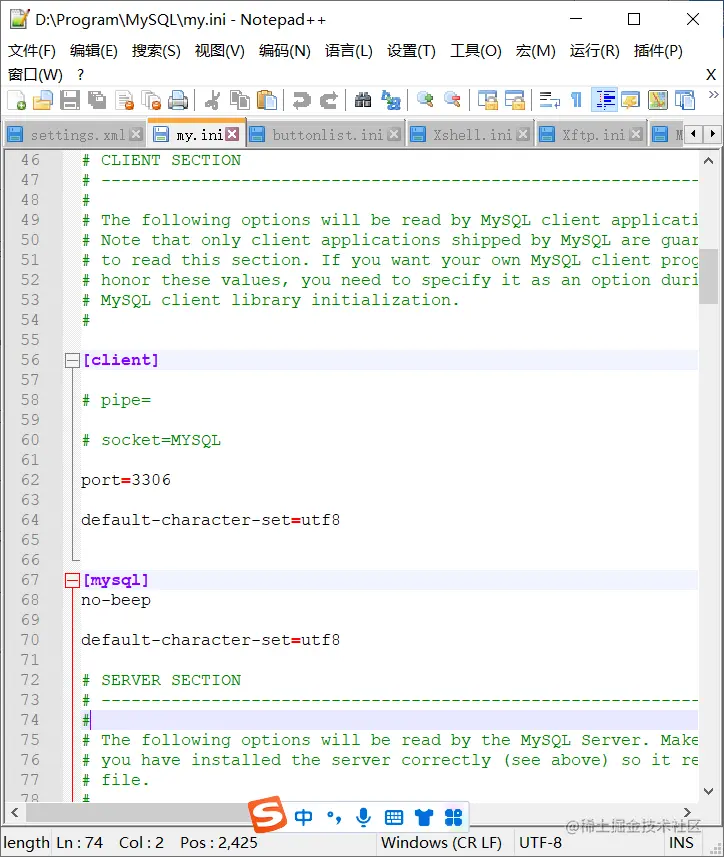Open the 宏(M) menu

coord(535,51)
